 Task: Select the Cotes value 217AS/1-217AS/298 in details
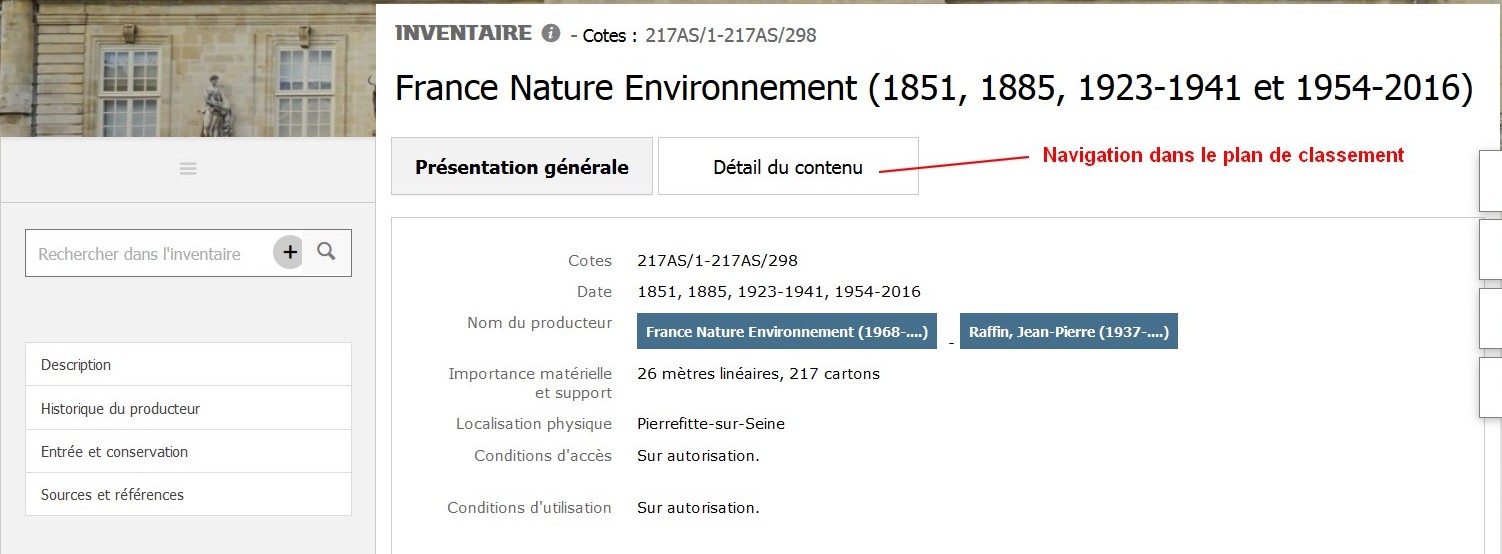click(x=717, y=261)
